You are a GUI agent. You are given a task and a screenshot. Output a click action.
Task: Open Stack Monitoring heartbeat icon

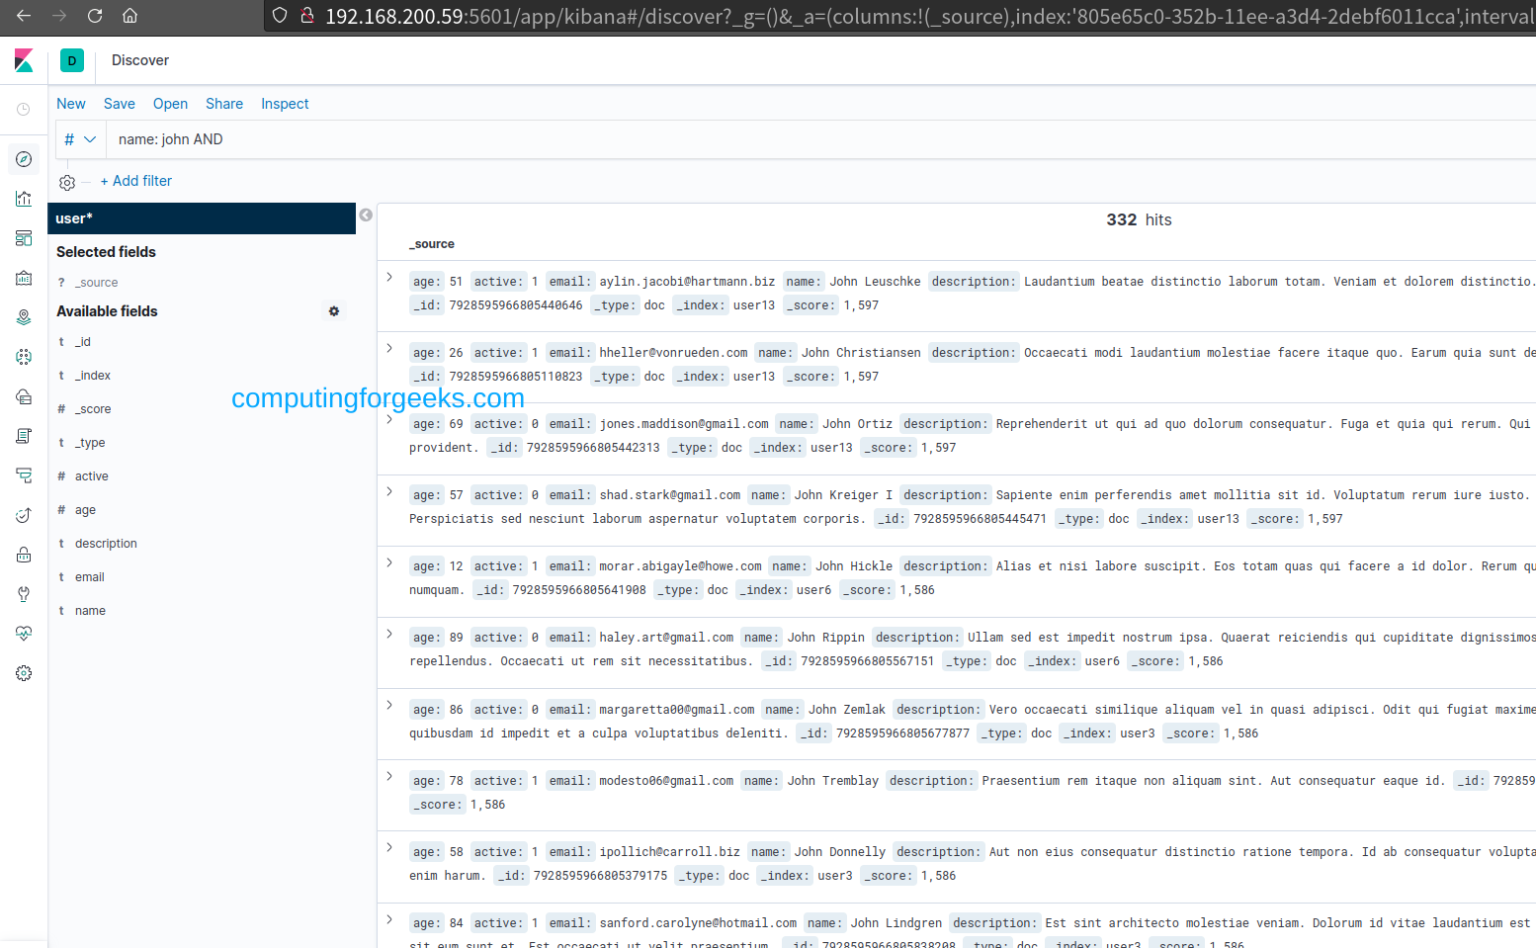[23, 633]
